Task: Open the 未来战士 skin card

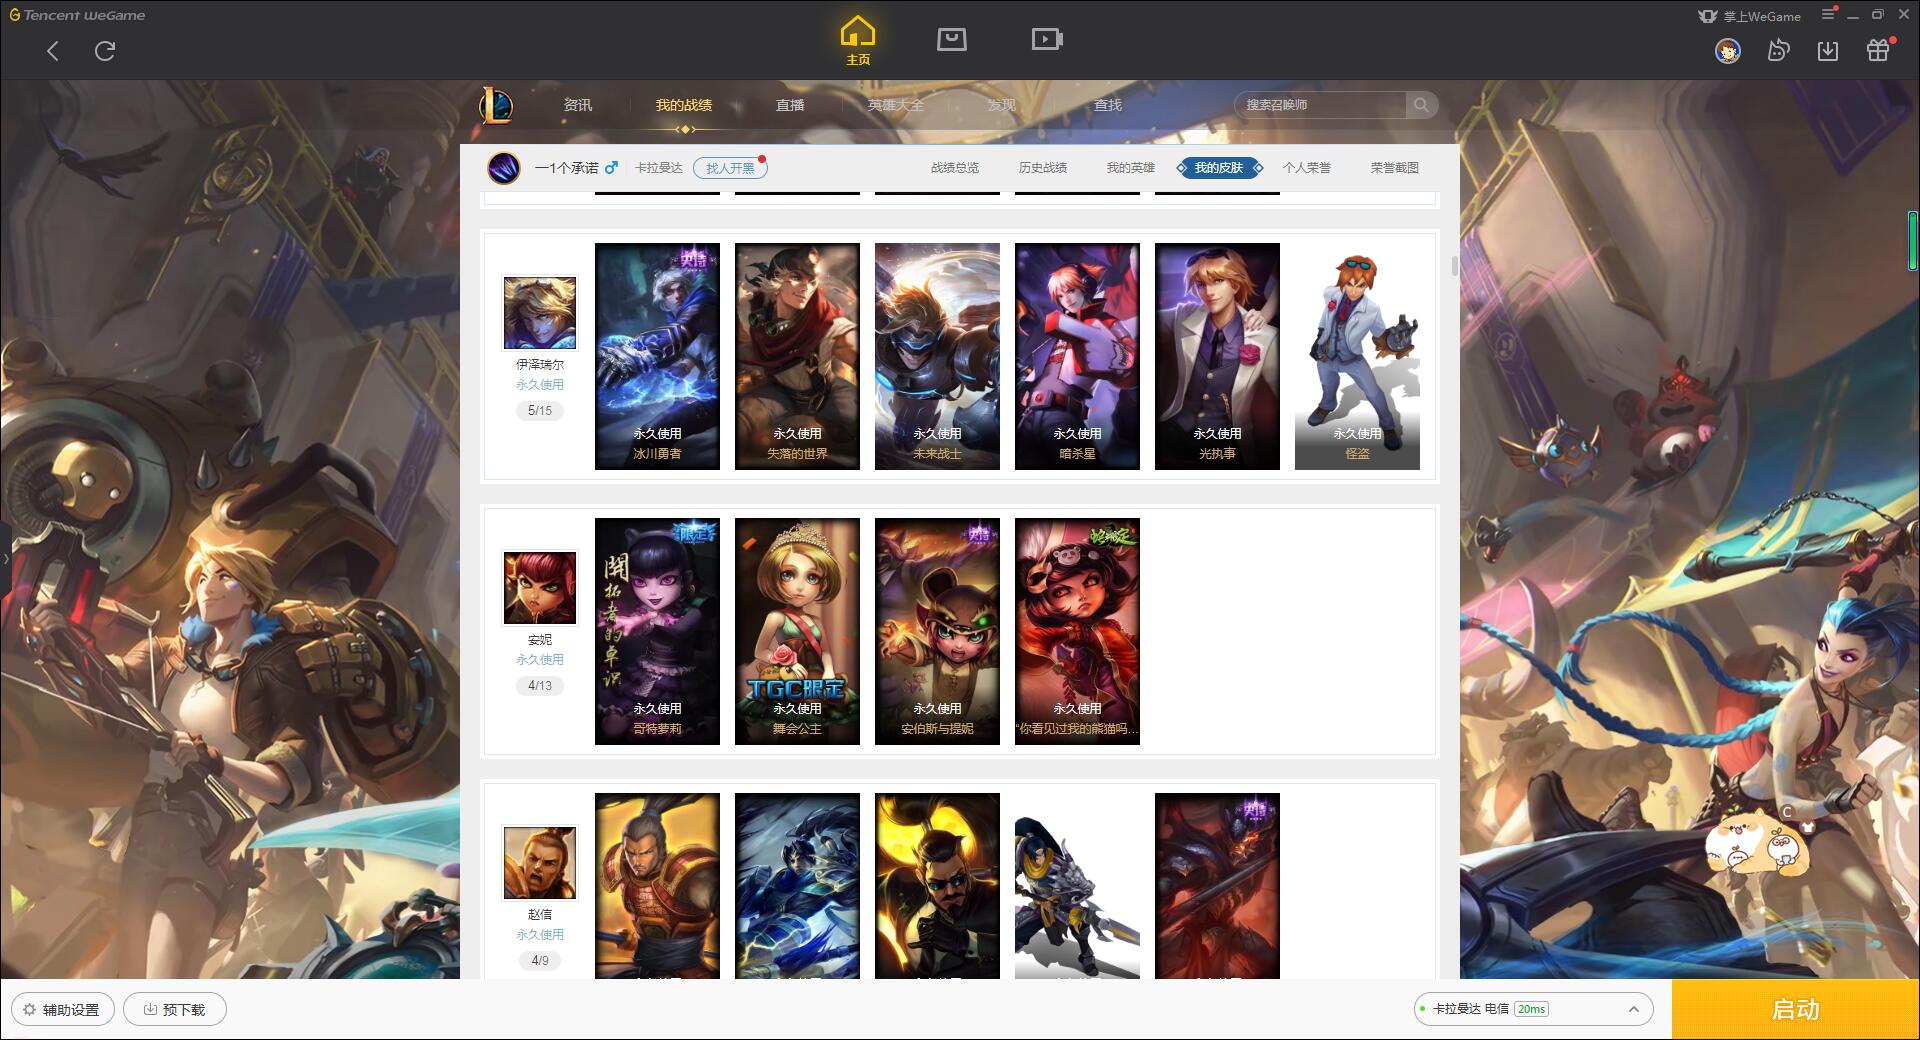Action: [937, 356]
